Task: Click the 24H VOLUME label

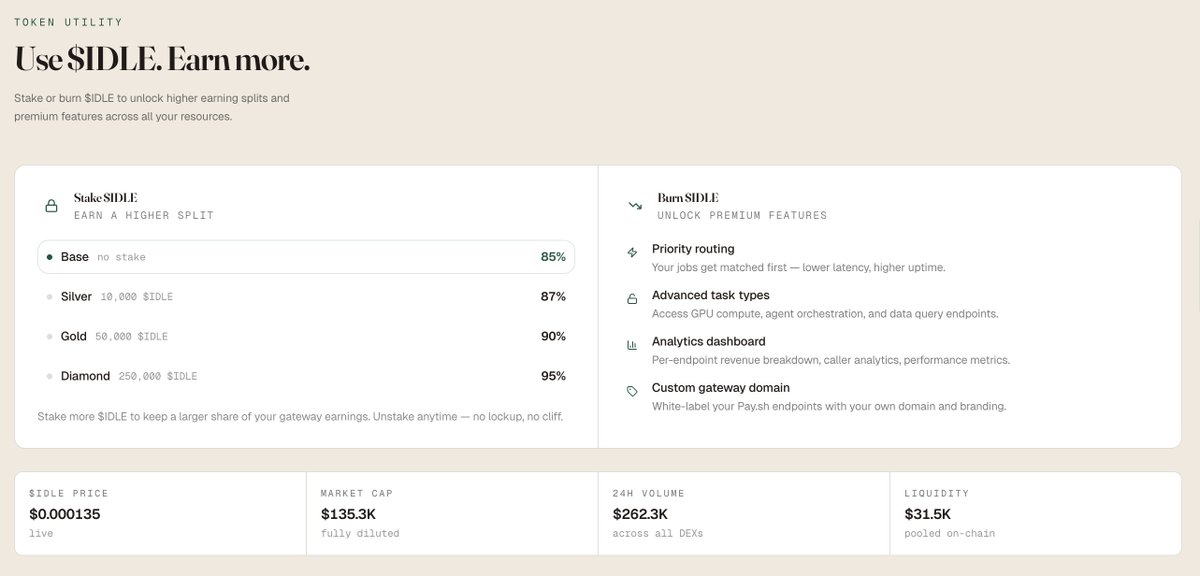Action: point(649,494)
